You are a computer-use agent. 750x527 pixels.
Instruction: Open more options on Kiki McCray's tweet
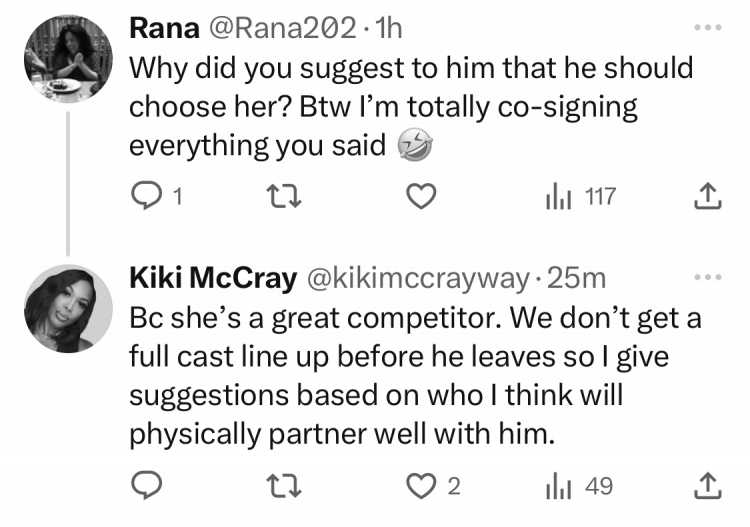pos(708,276)
